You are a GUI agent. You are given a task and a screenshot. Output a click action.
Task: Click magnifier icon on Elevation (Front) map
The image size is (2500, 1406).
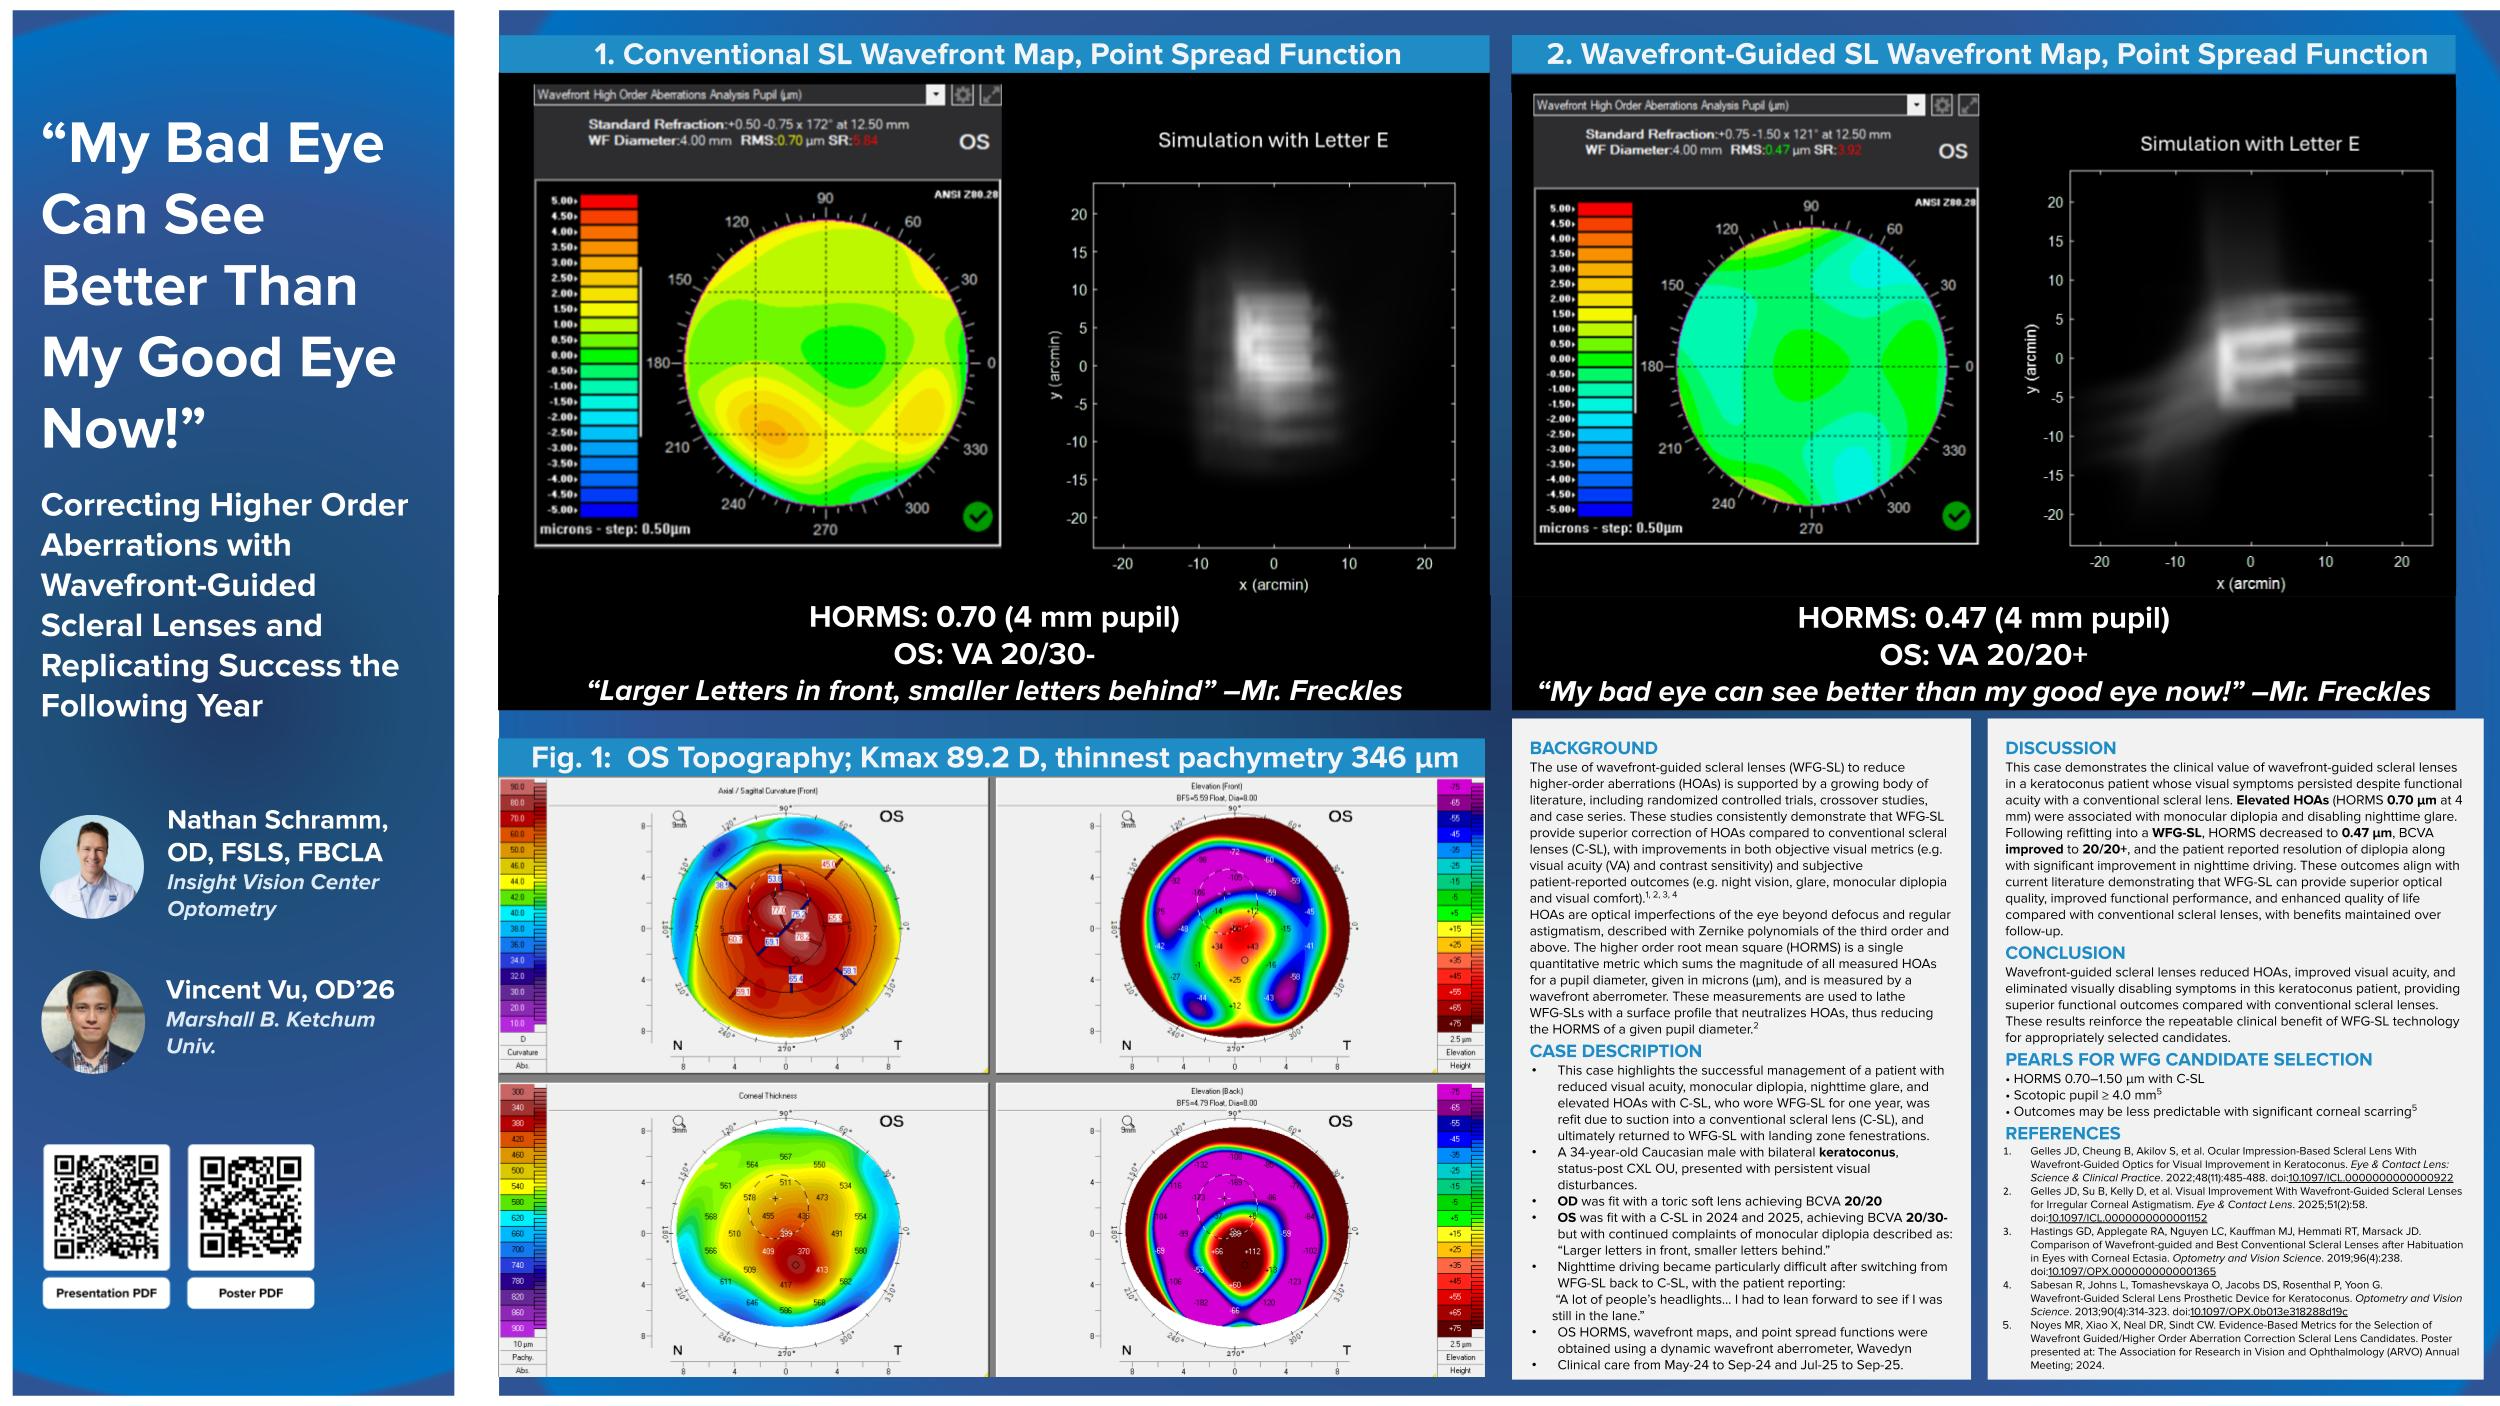(x=1128, y=818)
